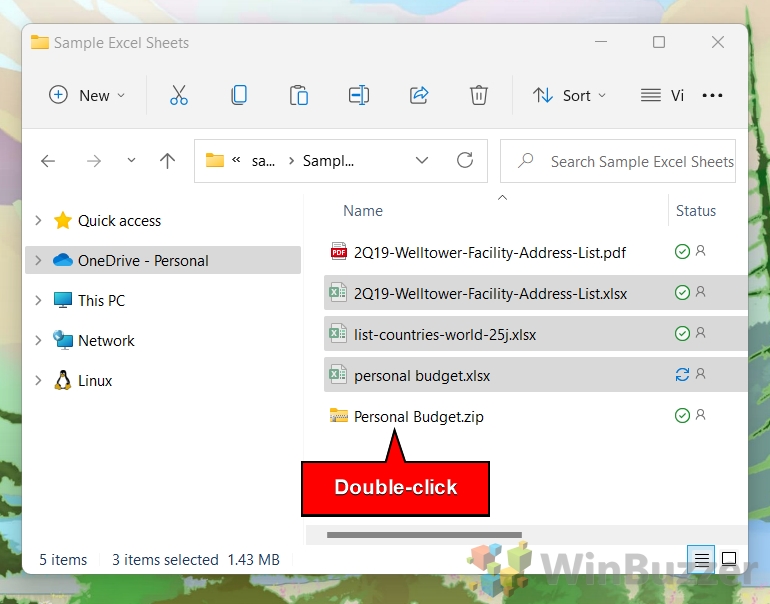Click 'sa...' breadcrumb in address bar
The height and width of the screenshot is (604, 770).
(263, 161)
